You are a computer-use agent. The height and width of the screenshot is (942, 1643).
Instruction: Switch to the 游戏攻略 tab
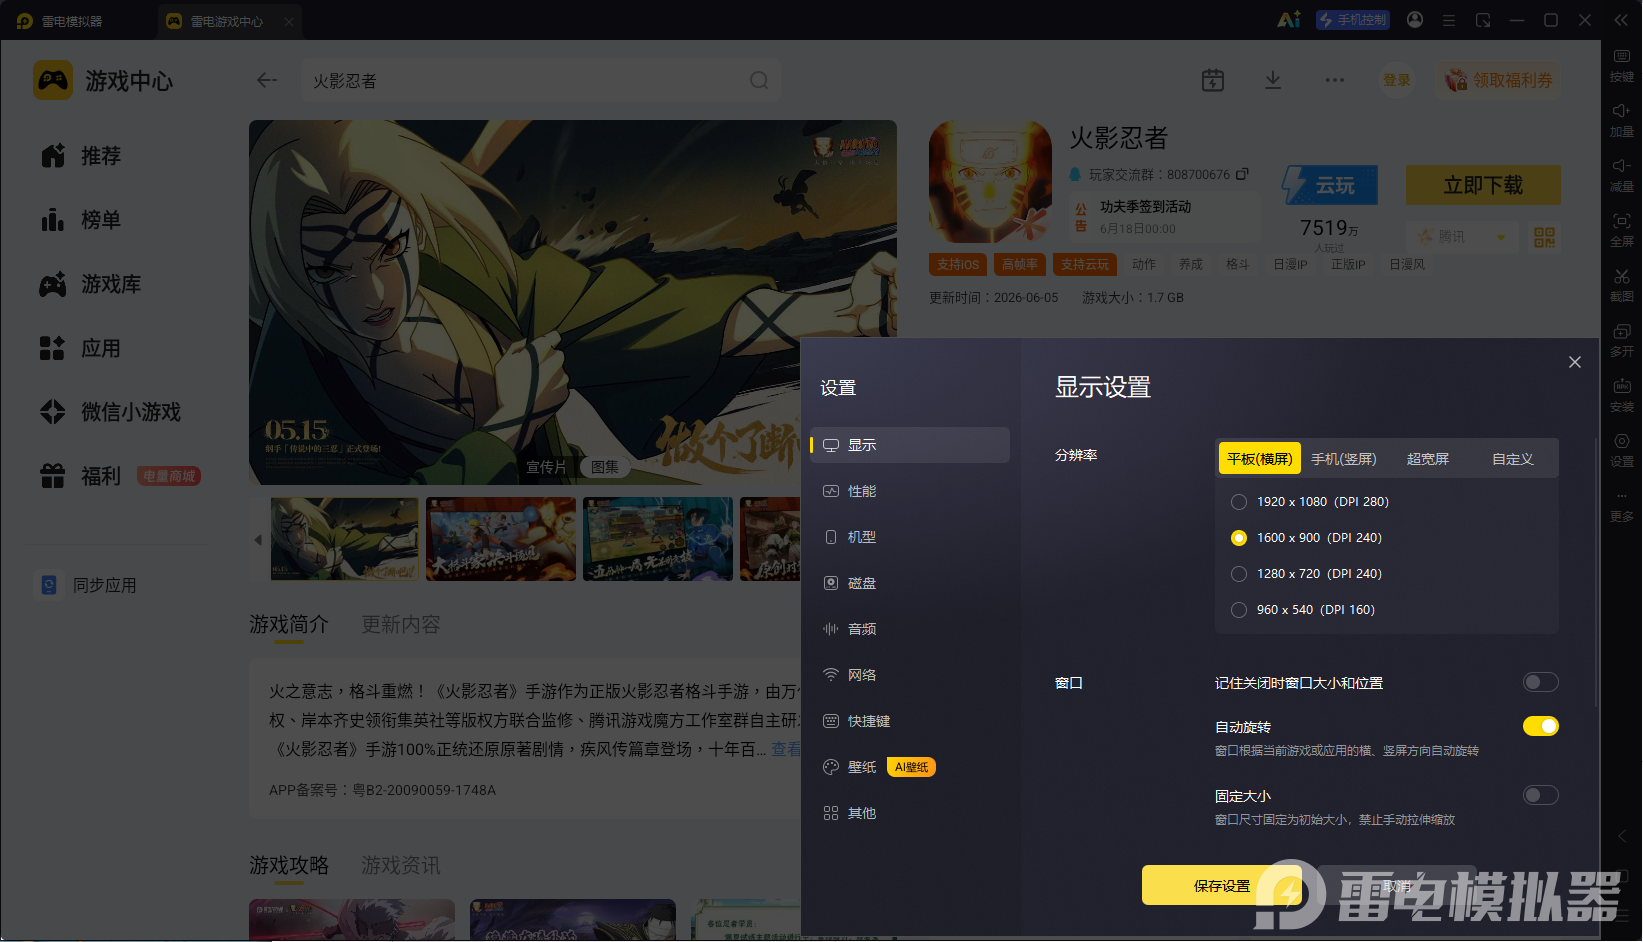click(289, 865)
